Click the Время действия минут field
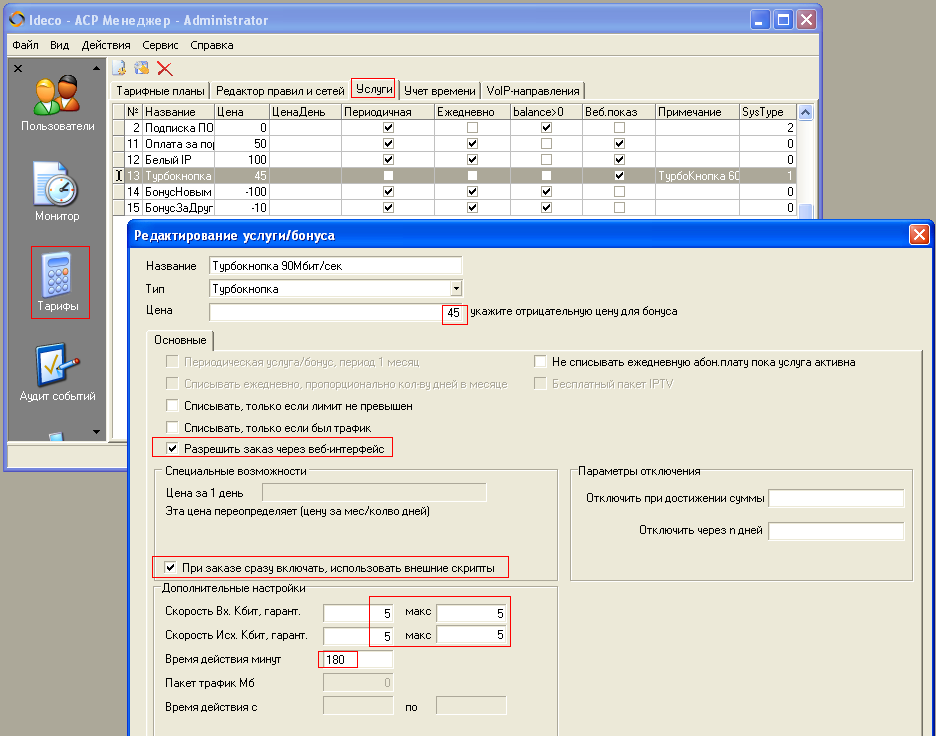936x736 pixels. [357, 659]
